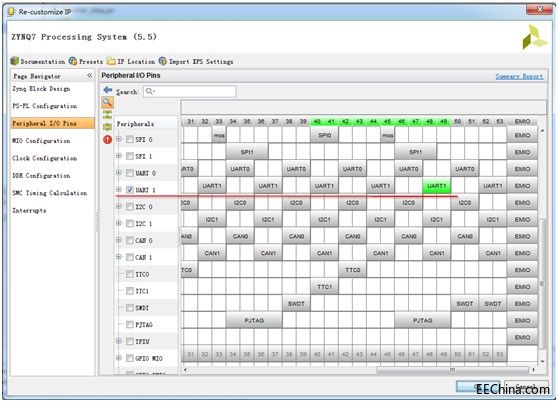Click EMIO button in SPI 0 row
Screen dimensions: 558x402
coord(522,136)
